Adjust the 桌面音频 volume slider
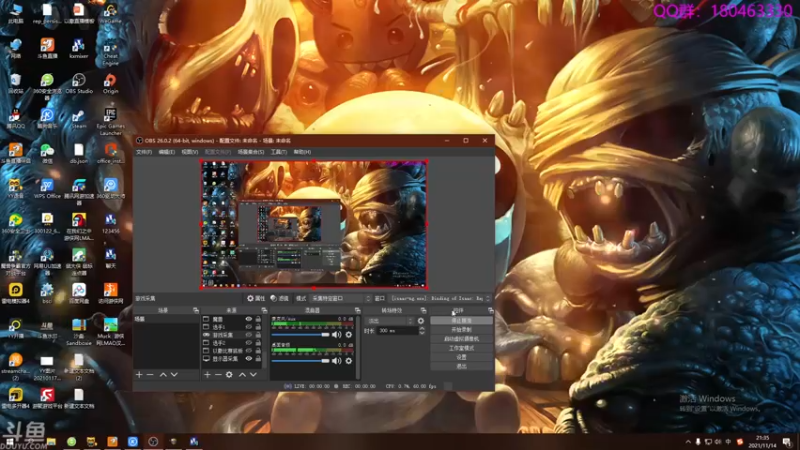 click(301, 361)
